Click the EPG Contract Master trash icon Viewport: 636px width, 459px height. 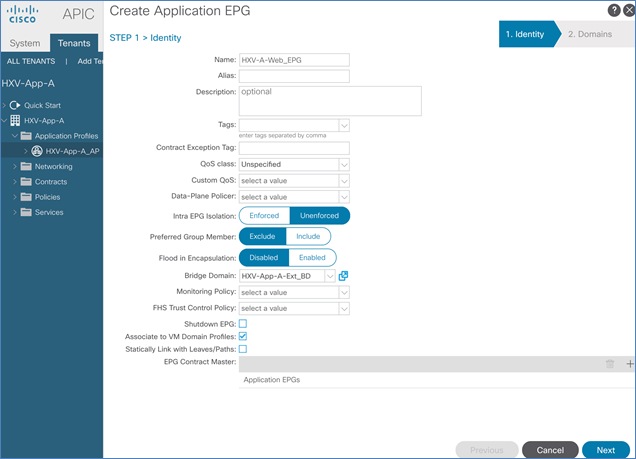(x=610, y=364)
